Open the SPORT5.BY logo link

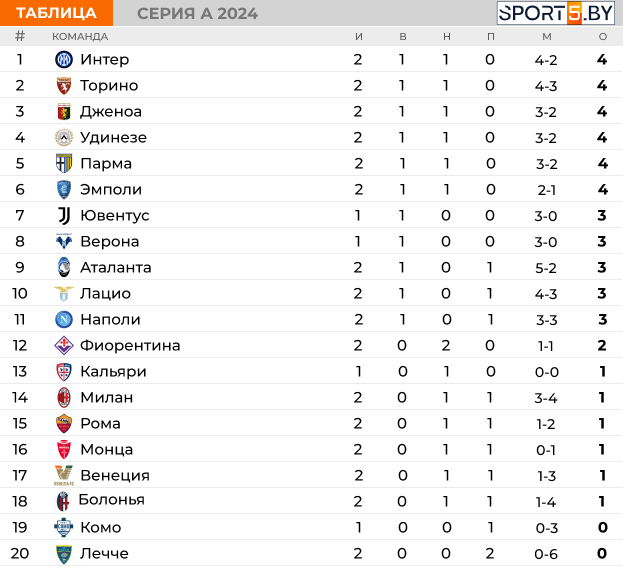tap(556, 13)
